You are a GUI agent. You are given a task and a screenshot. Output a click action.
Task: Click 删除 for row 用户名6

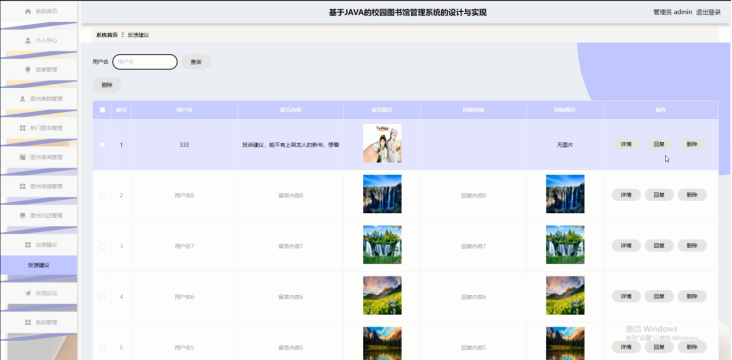coord(692,296)
